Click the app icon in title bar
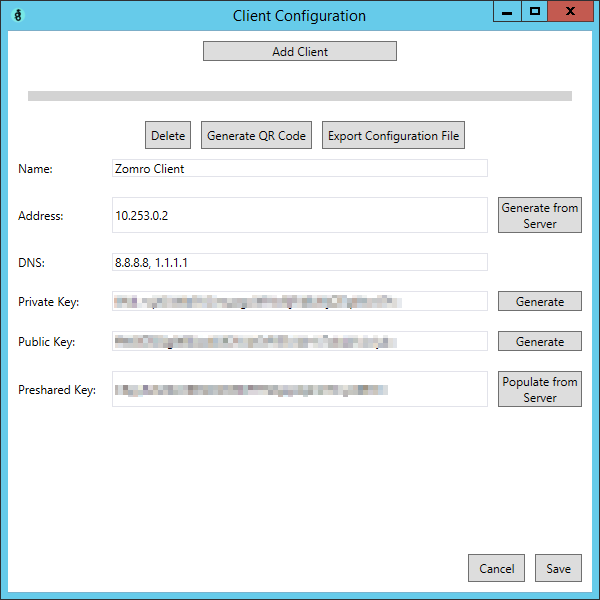The height and width of the screenshot is (600, 600). point(18,15)
